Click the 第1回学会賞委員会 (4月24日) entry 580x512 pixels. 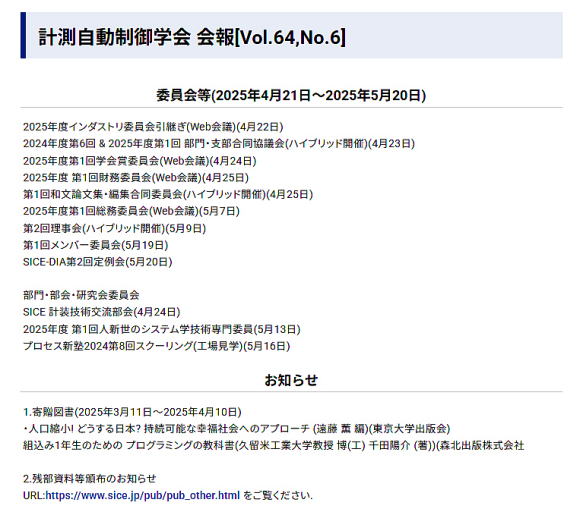point(140,161)
